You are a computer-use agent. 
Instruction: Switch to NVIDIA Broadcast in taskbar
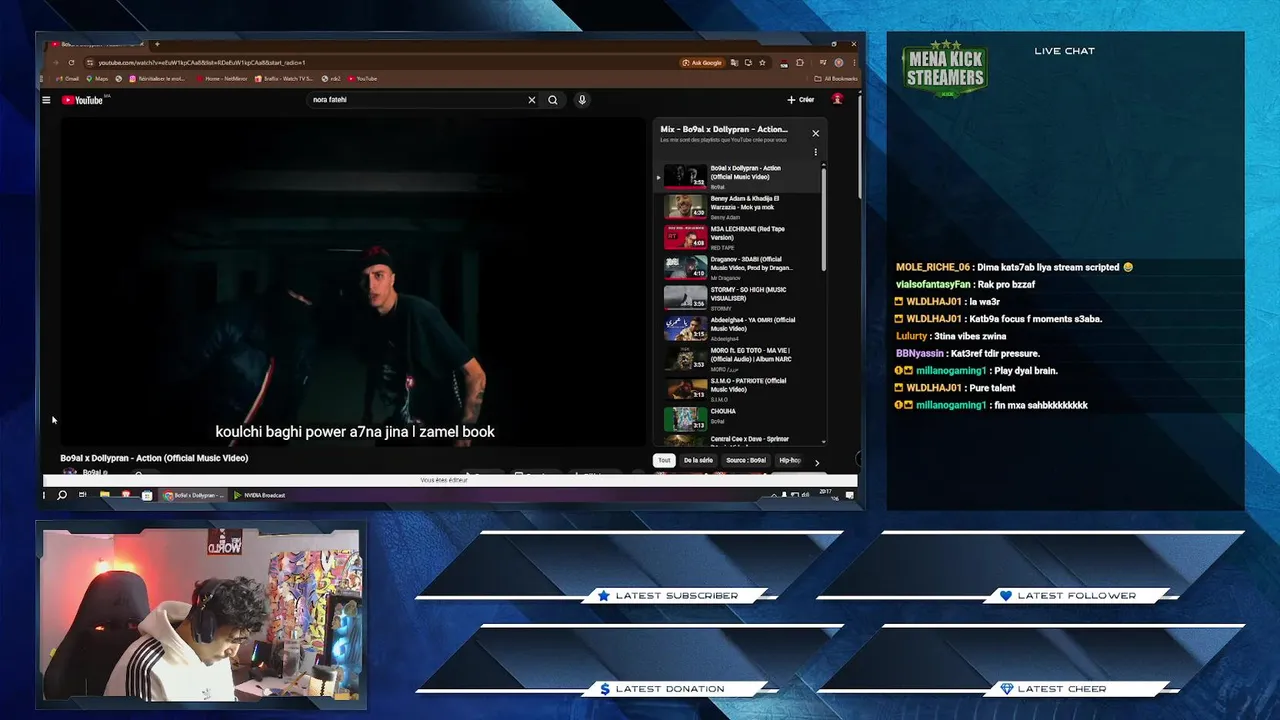tap(260, 495)
